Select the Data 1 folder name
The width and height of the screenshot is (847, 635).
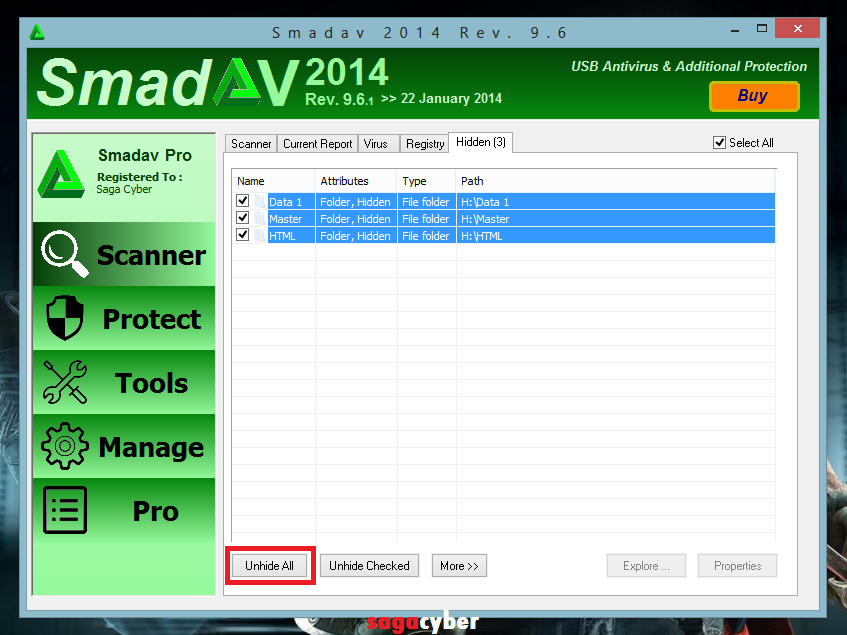pos(285,202)
